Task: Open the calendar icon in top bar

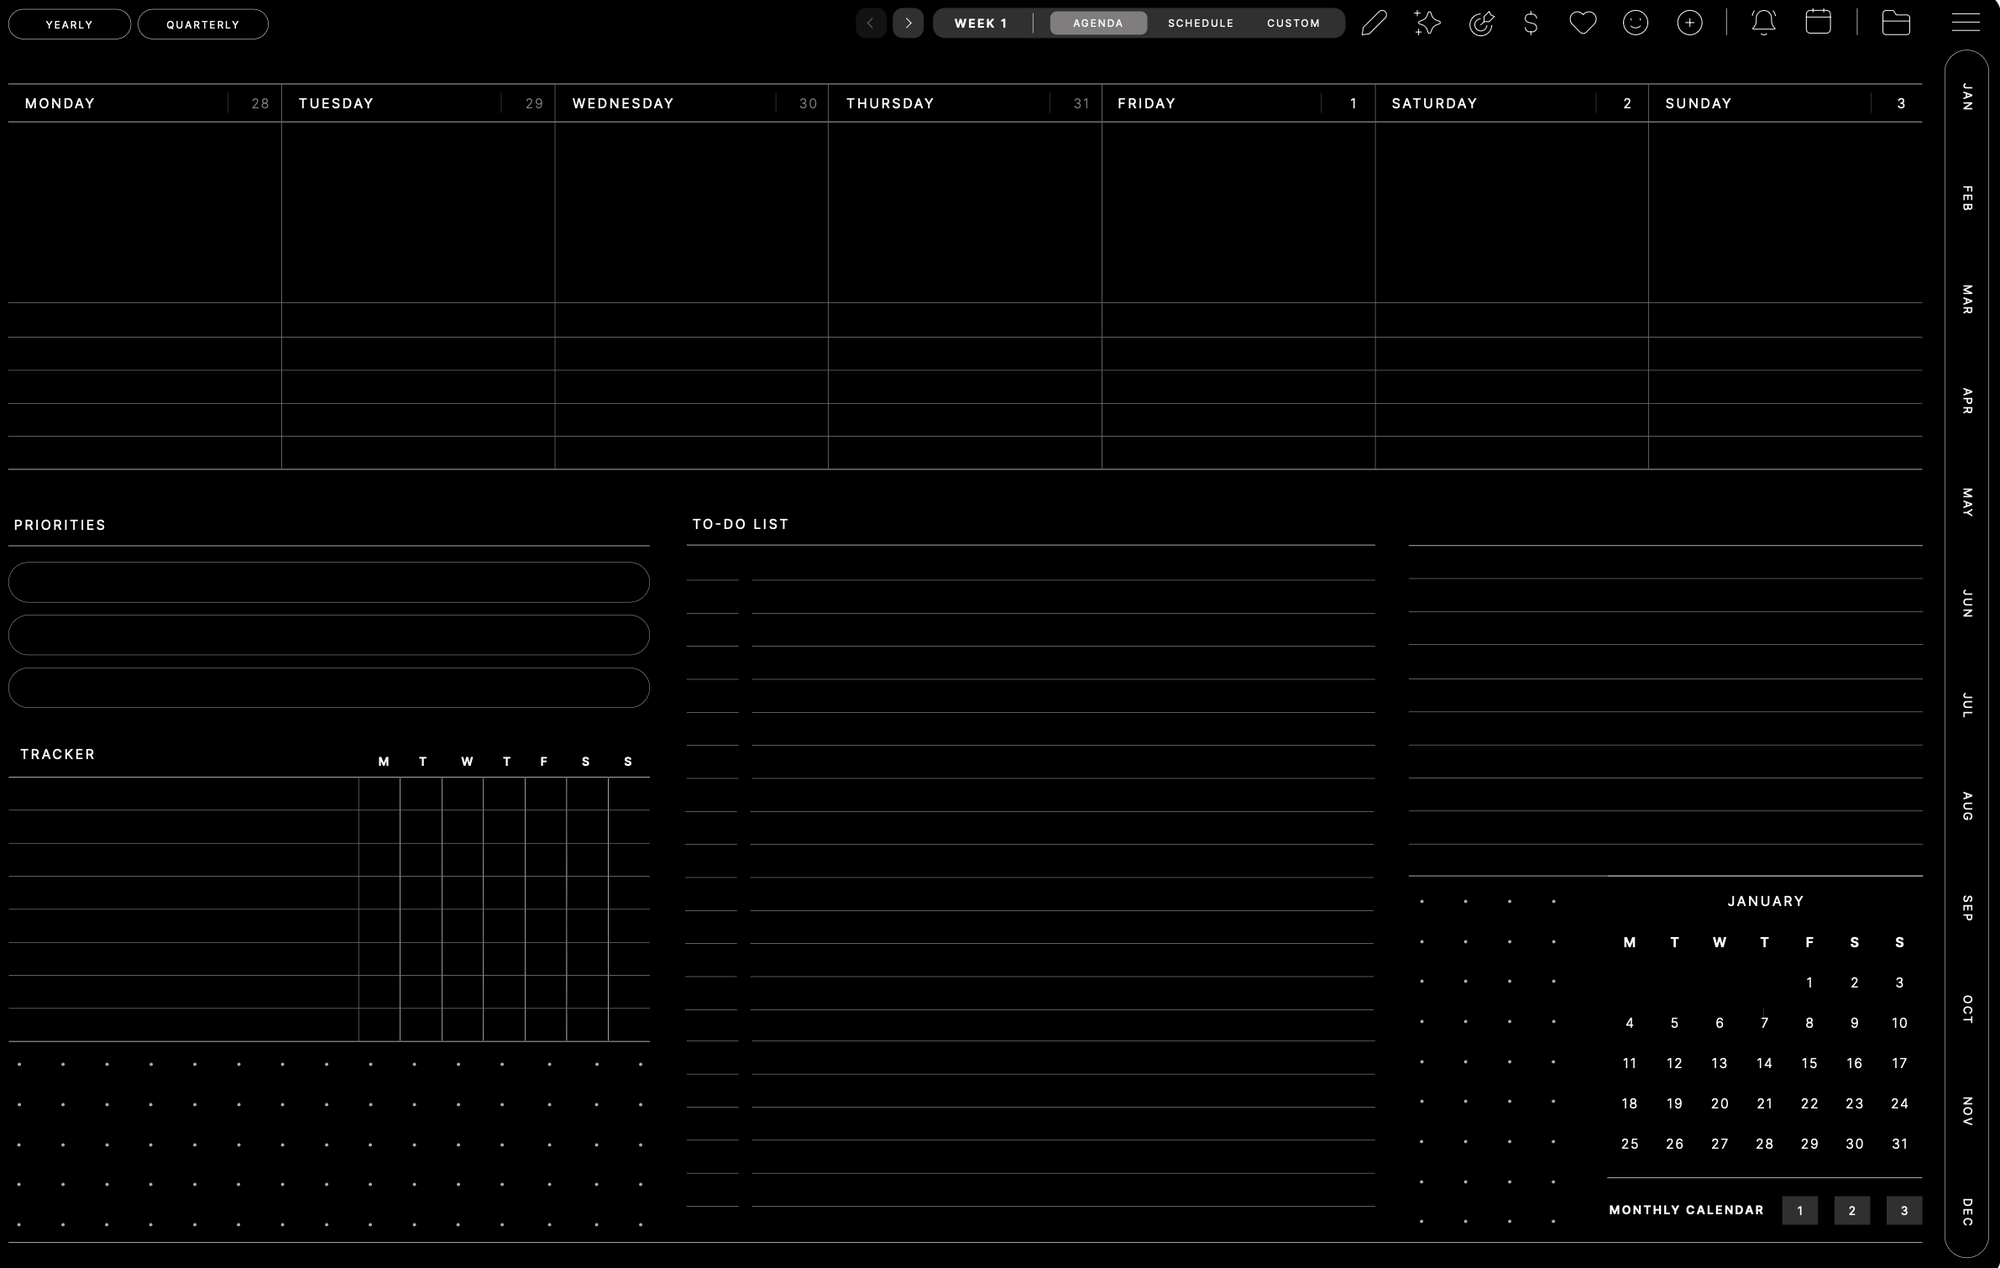Action: (1818, 22)
